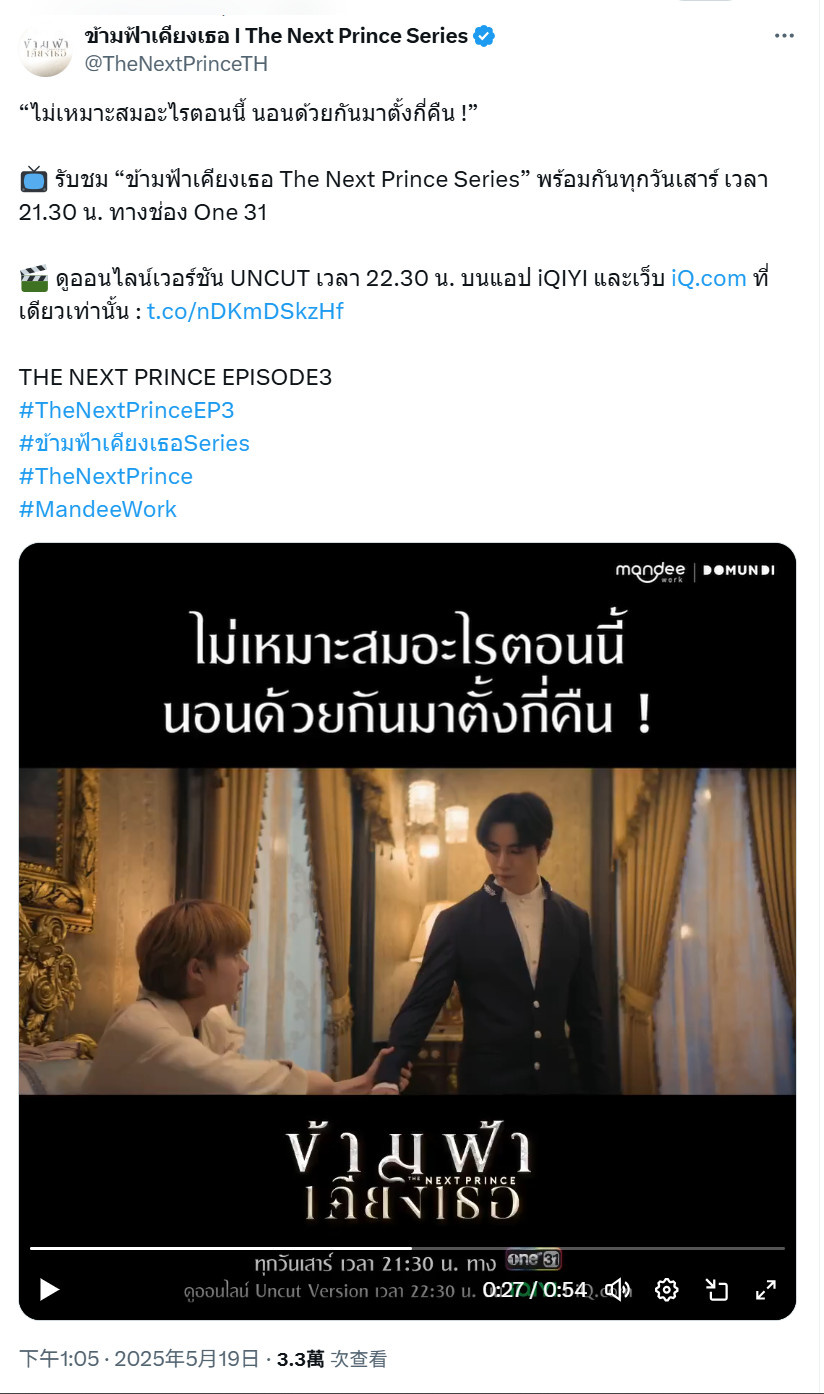
Task: Mute the video volume
Action: pos(618,1290)
